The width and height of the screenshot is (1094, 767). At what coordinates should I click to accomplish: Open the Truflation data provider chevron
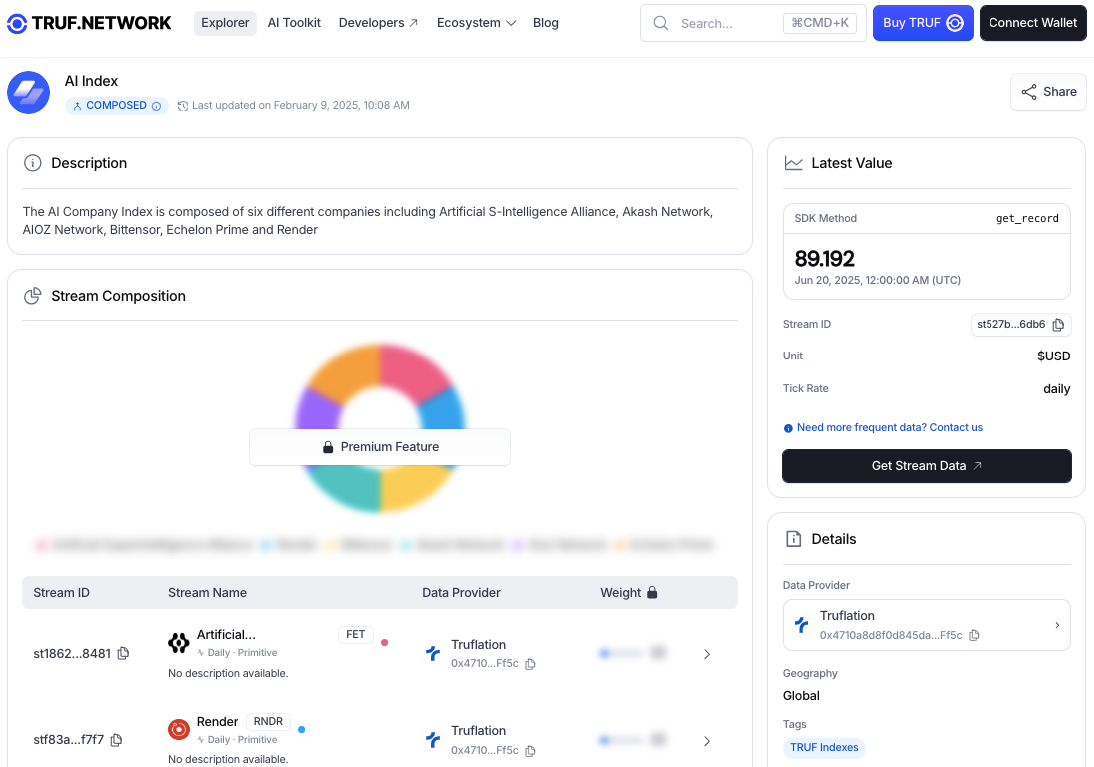coord(1057,625)
